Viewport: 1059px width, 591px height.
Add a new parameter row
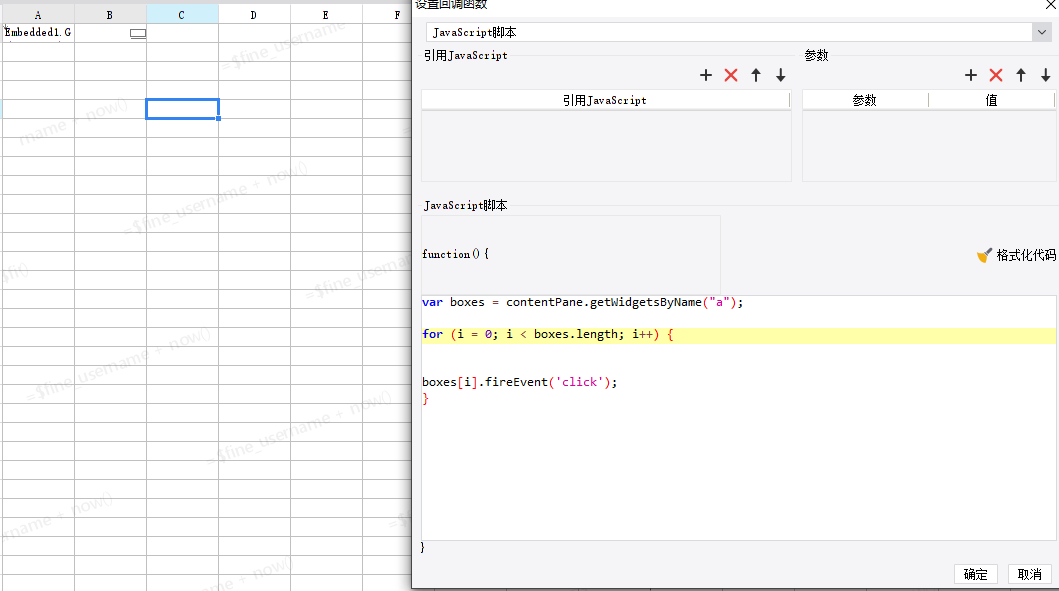coord(971,75)
